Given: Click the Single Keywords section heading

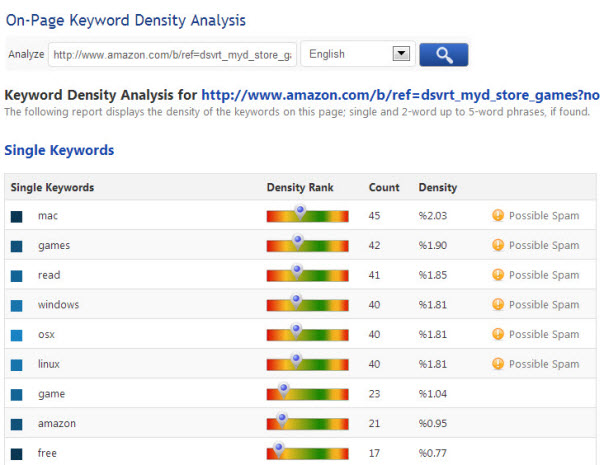Looking at the screenshot, I should click(x=59, y=150).
